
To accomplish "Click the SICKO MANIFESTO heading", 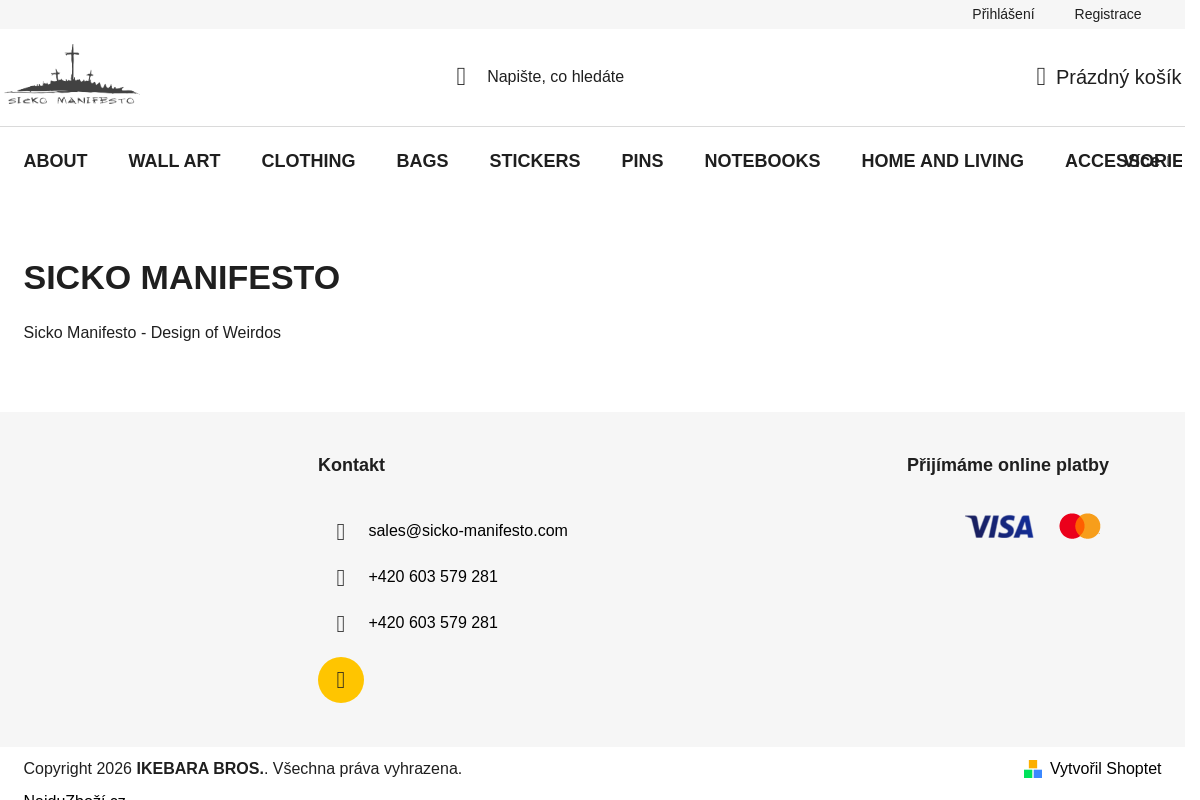I will (x=182, y=277).
